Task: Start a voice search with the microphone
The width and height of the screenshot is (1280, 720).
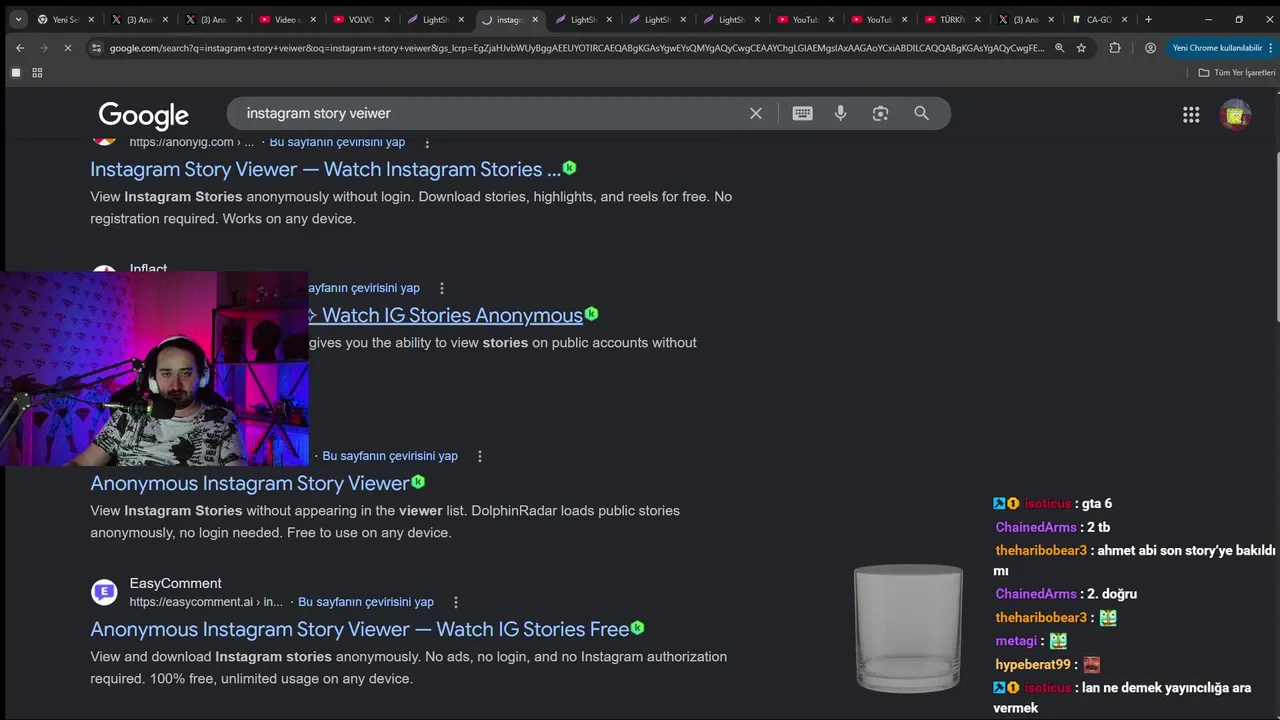Action: click(840, 113)
